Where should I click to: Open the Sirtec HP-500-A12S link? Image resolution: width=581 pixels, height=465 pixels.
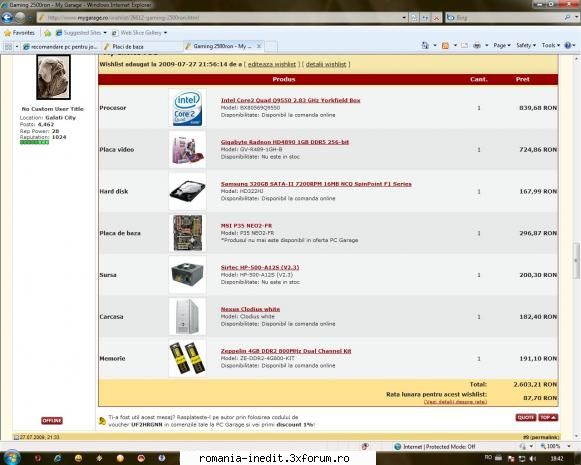(260, 267)
